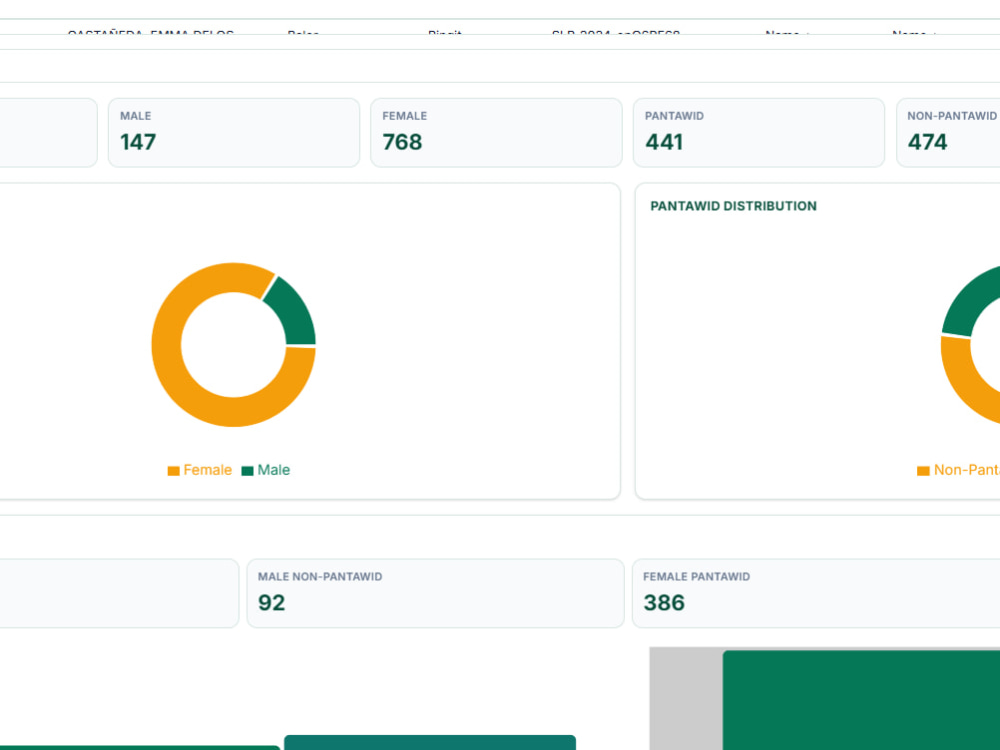
Task: Click the MALE NON-PANTAWID 92 card
Action: (x=436, y=593)
